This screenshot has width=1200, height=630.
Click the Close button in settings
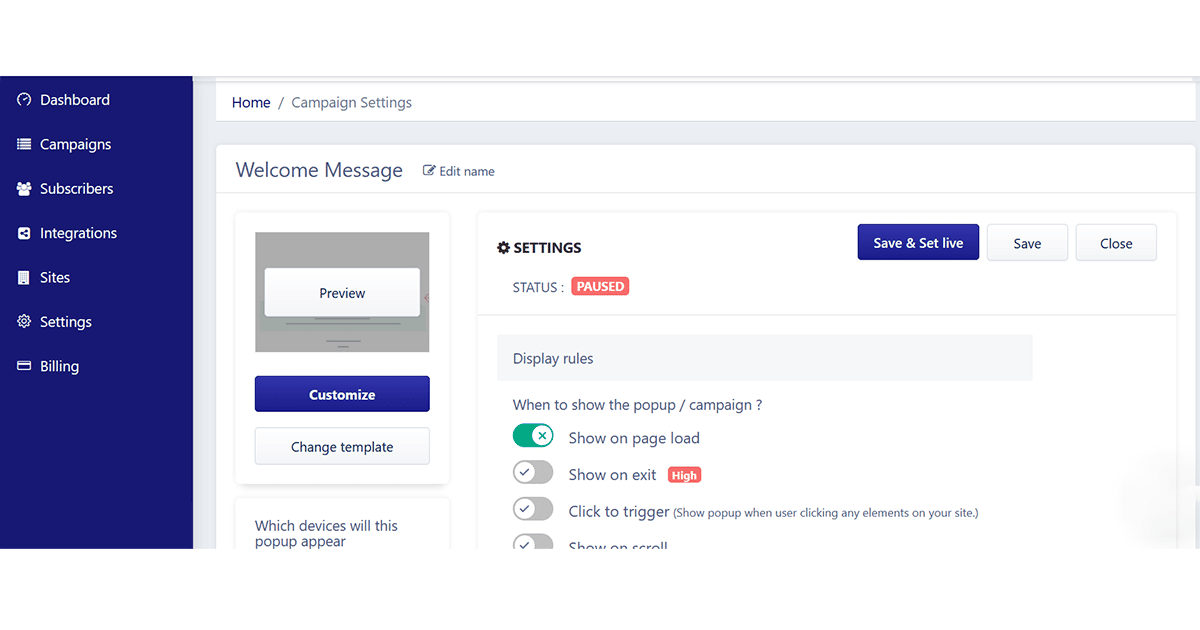pyautogui.click(x=1116, y=243)
